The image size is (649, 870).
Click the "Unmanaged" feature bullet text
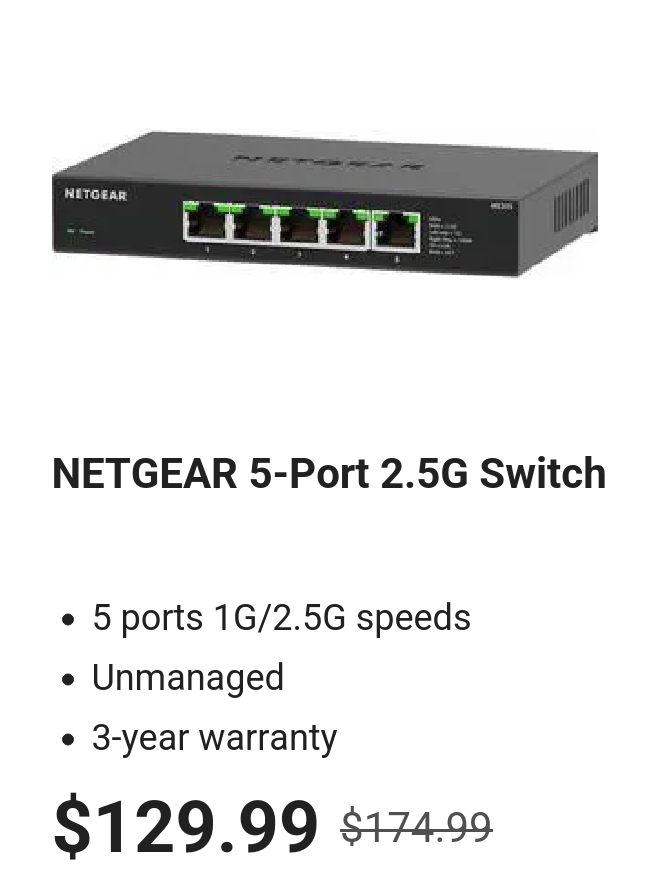click(x=187, y=677)
